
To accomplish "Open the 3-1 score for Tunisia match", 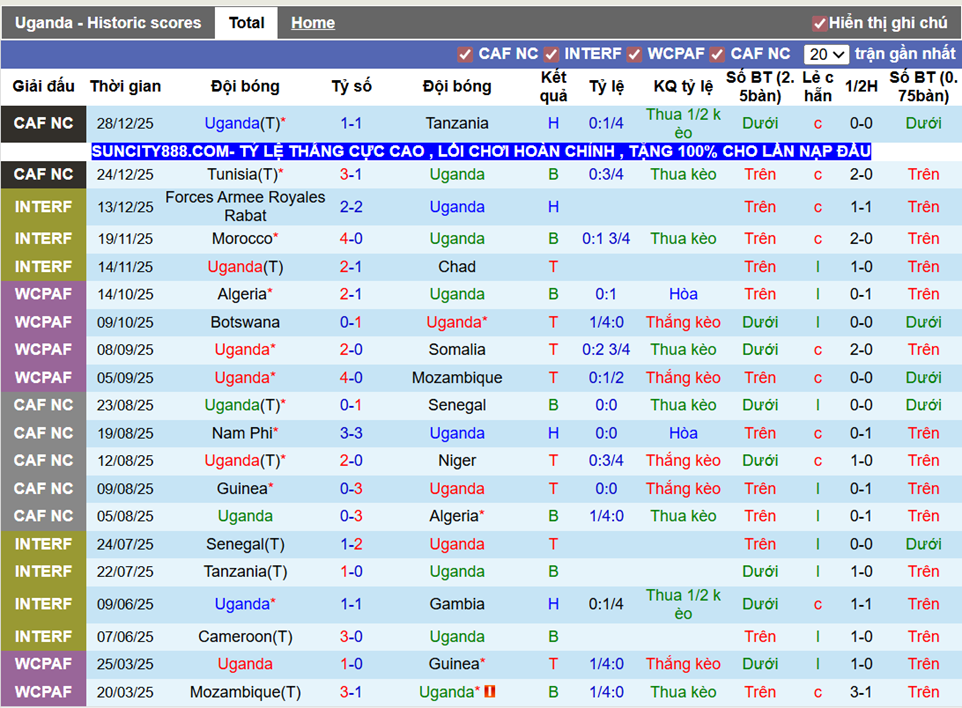I will (351, 174).
